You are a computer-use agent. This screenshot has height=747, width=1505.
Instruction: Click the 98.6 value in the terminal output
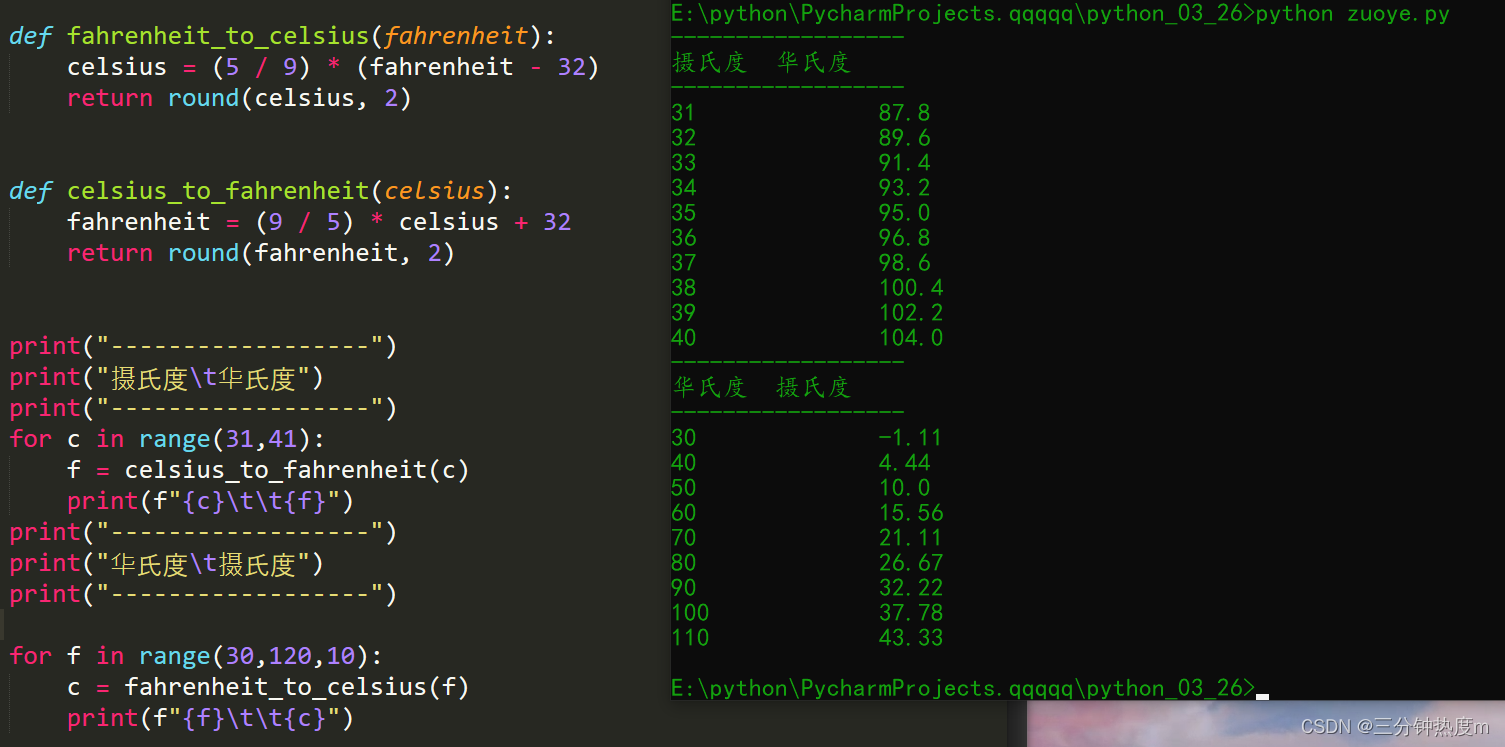(x=904, y=263)
